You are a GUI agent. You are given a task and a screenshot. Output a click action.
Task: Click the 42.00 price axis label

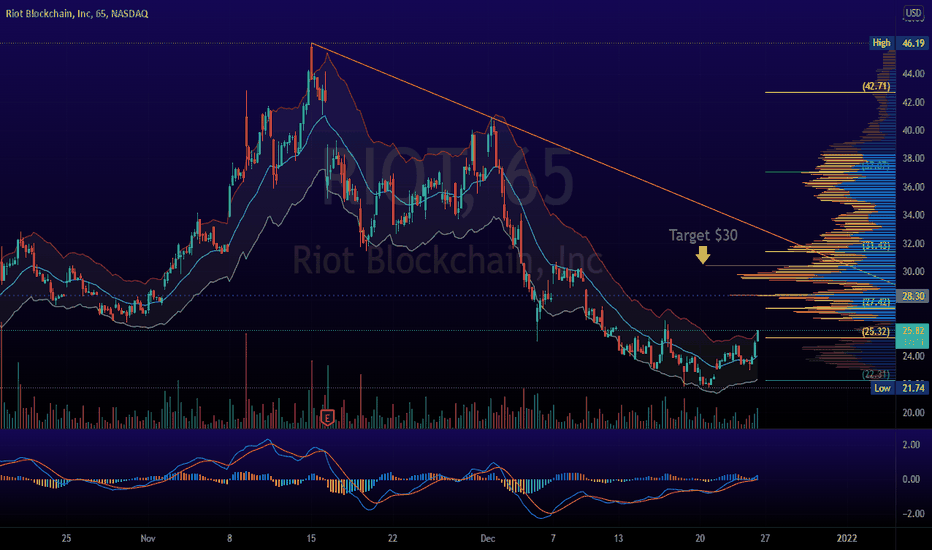[x=913, y=102]
